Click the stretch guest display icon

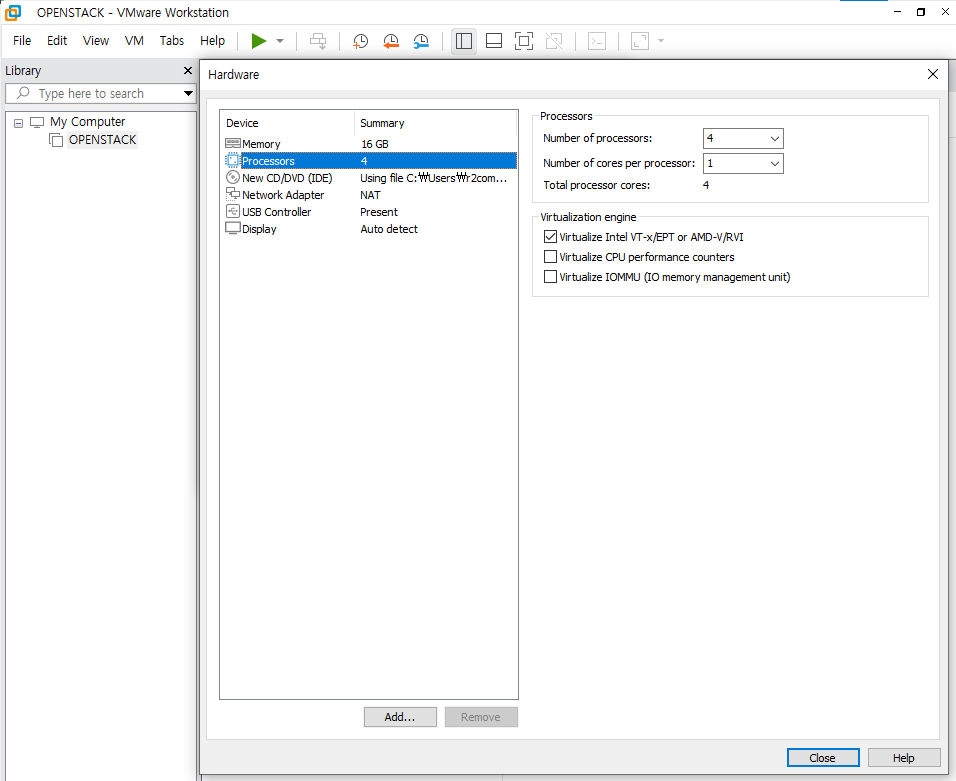[640, 41]
